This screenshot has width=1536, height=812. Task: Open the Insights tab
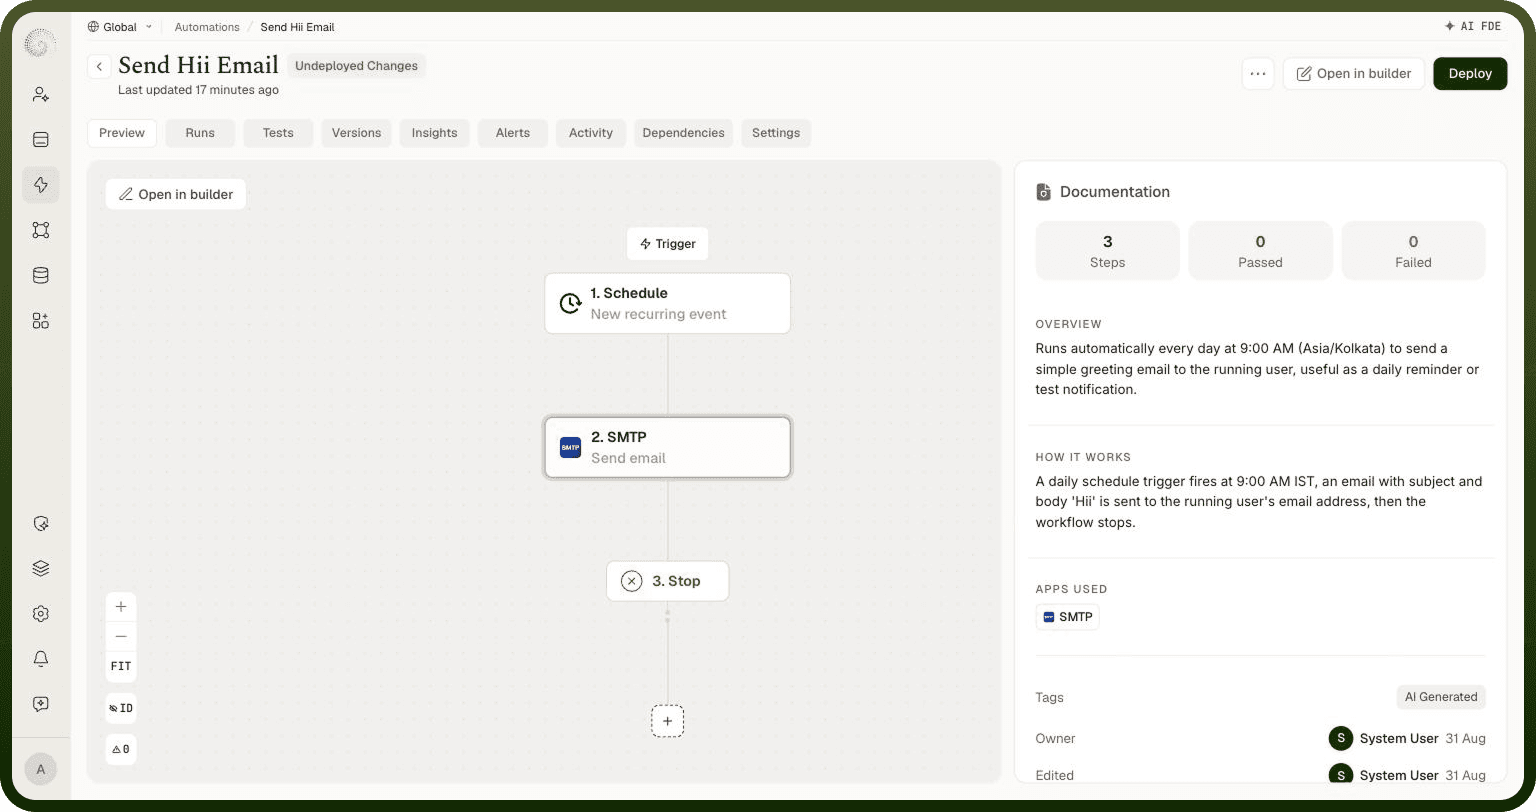(x=434, y=133)
